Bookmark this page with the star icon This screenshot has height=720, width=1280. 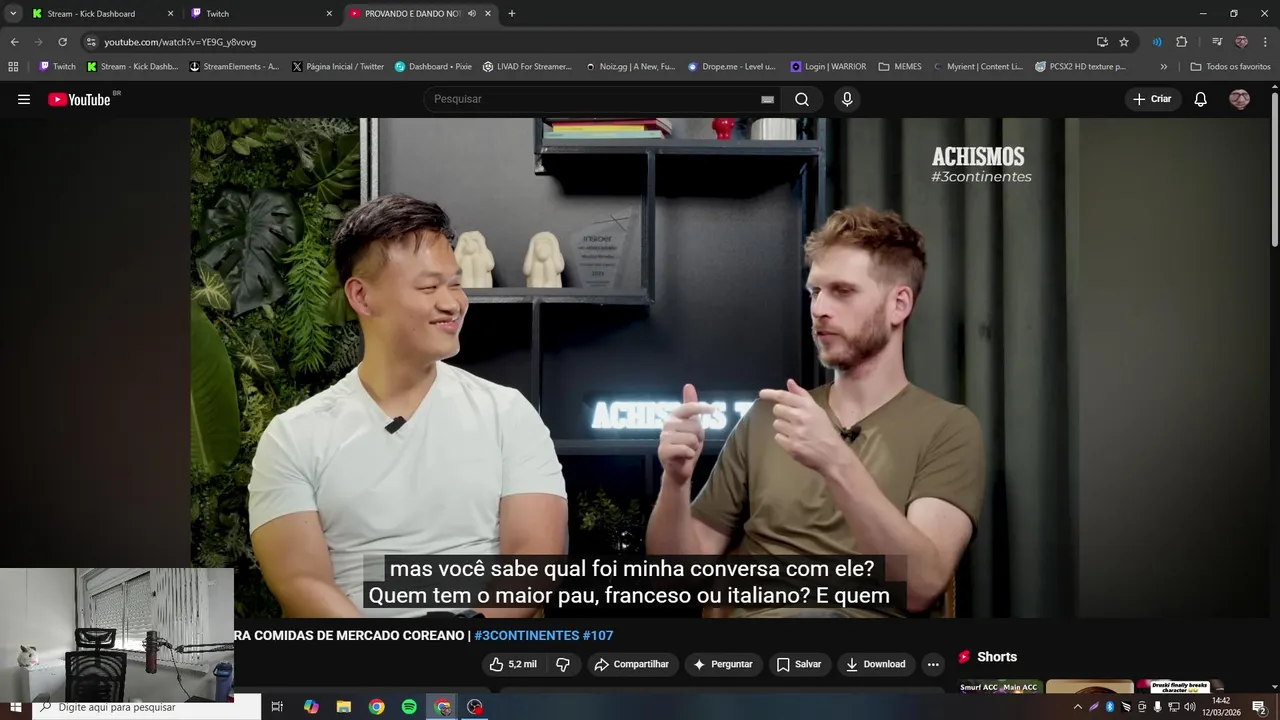tap(1124, 42)
